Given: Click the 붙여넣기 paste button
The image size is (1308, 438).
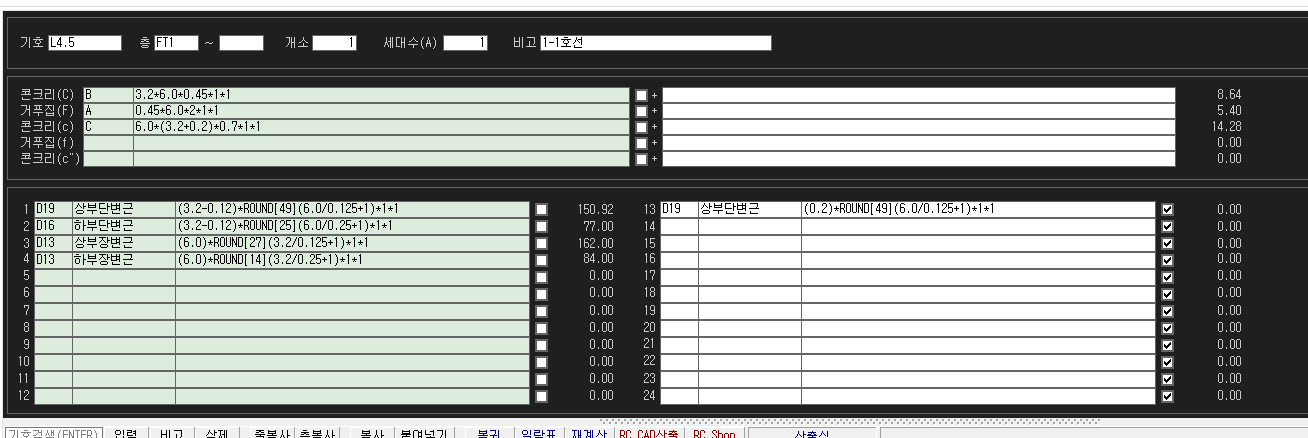Looking at the screenshot, I should tap(426, 433).
